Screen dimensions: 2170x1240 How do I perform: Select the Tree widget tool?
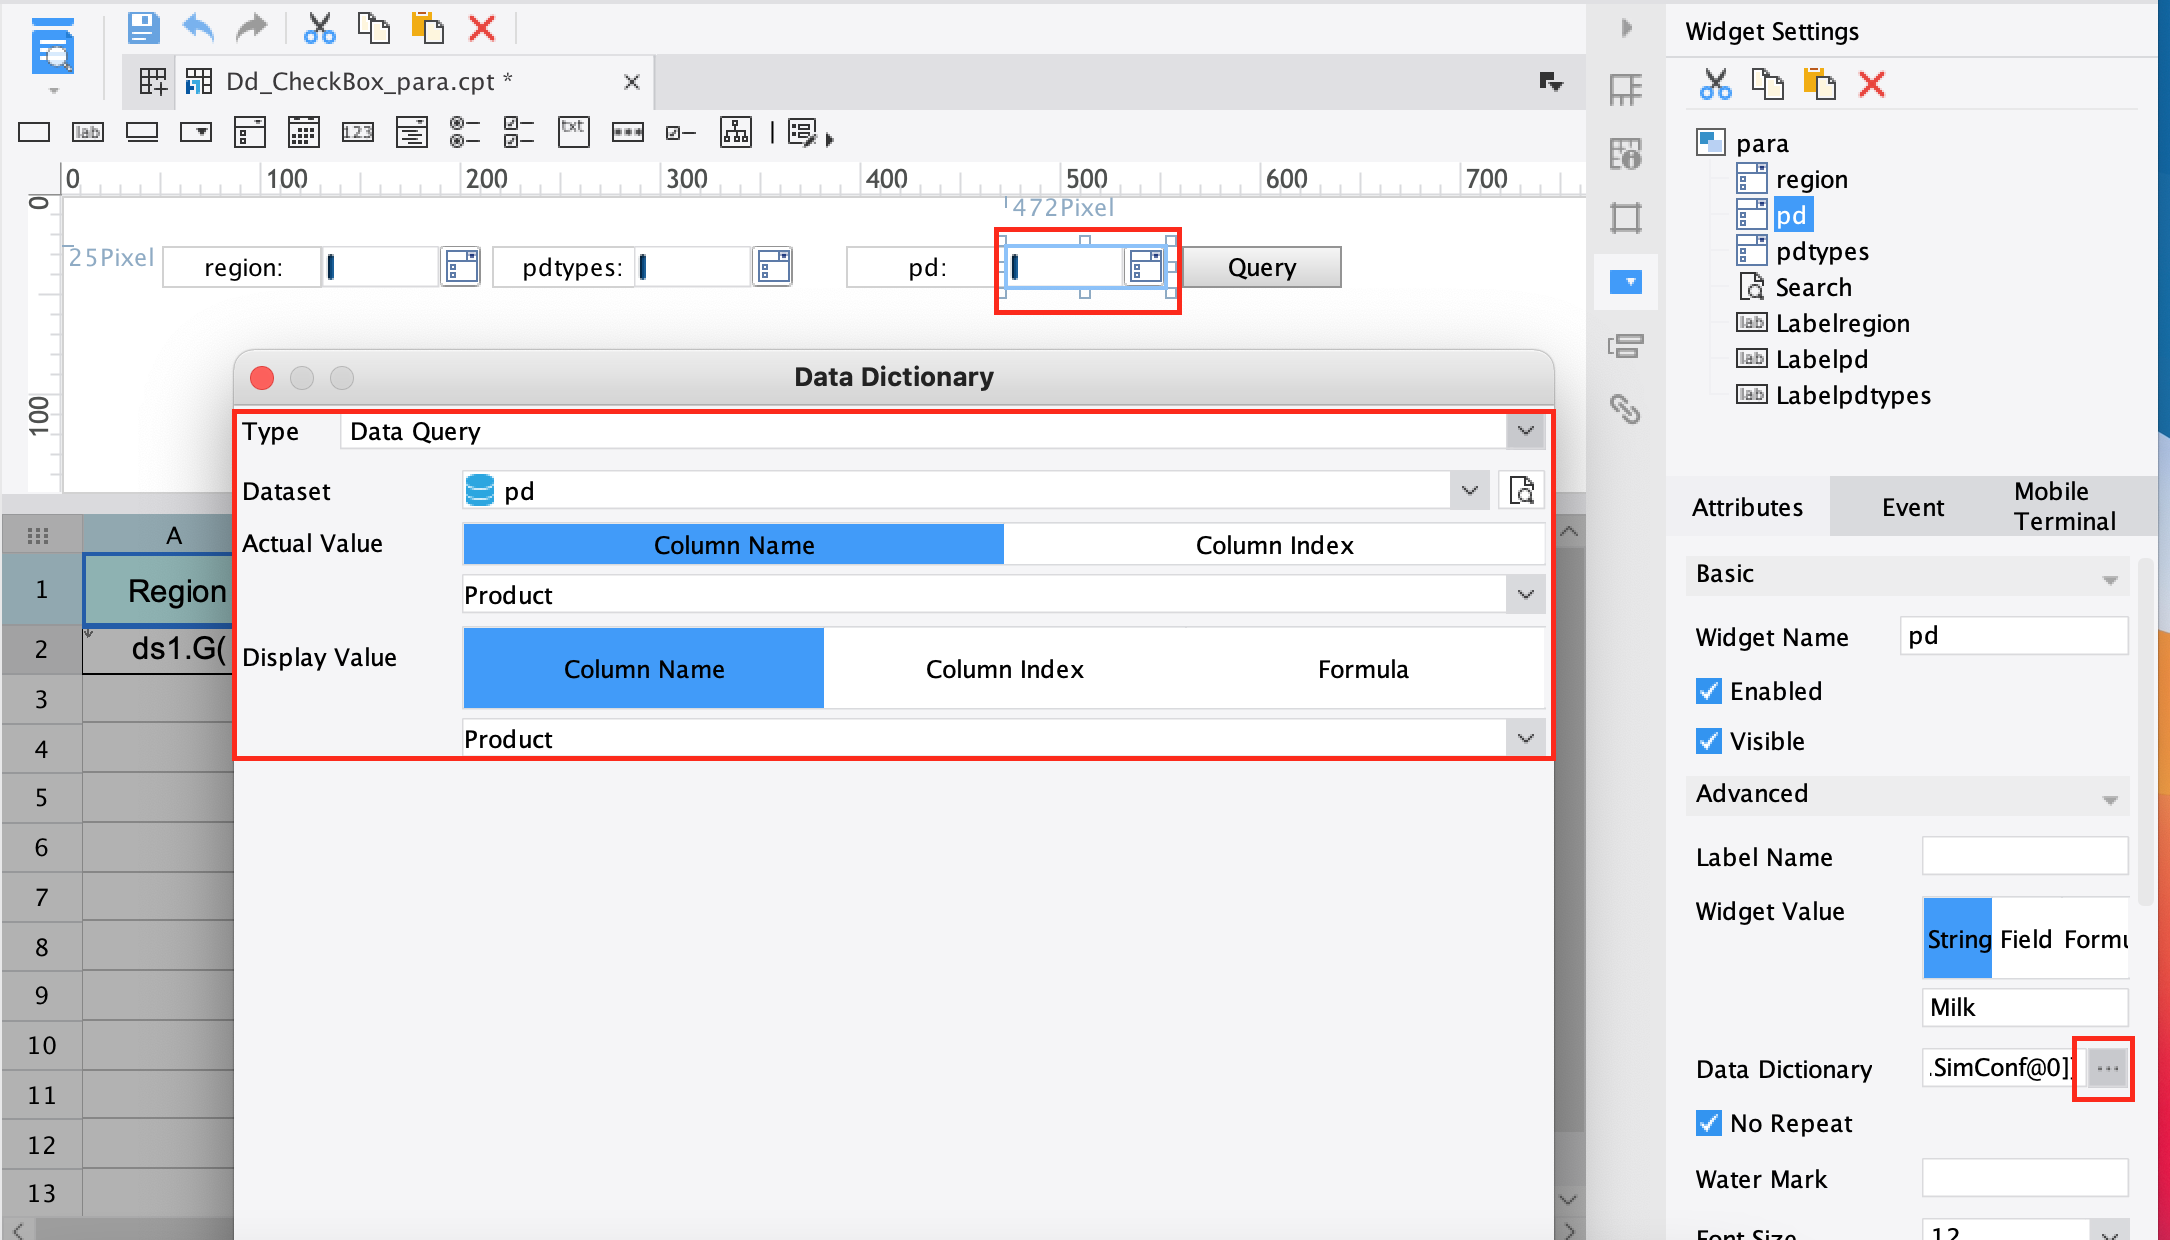(x=735, y=131)
